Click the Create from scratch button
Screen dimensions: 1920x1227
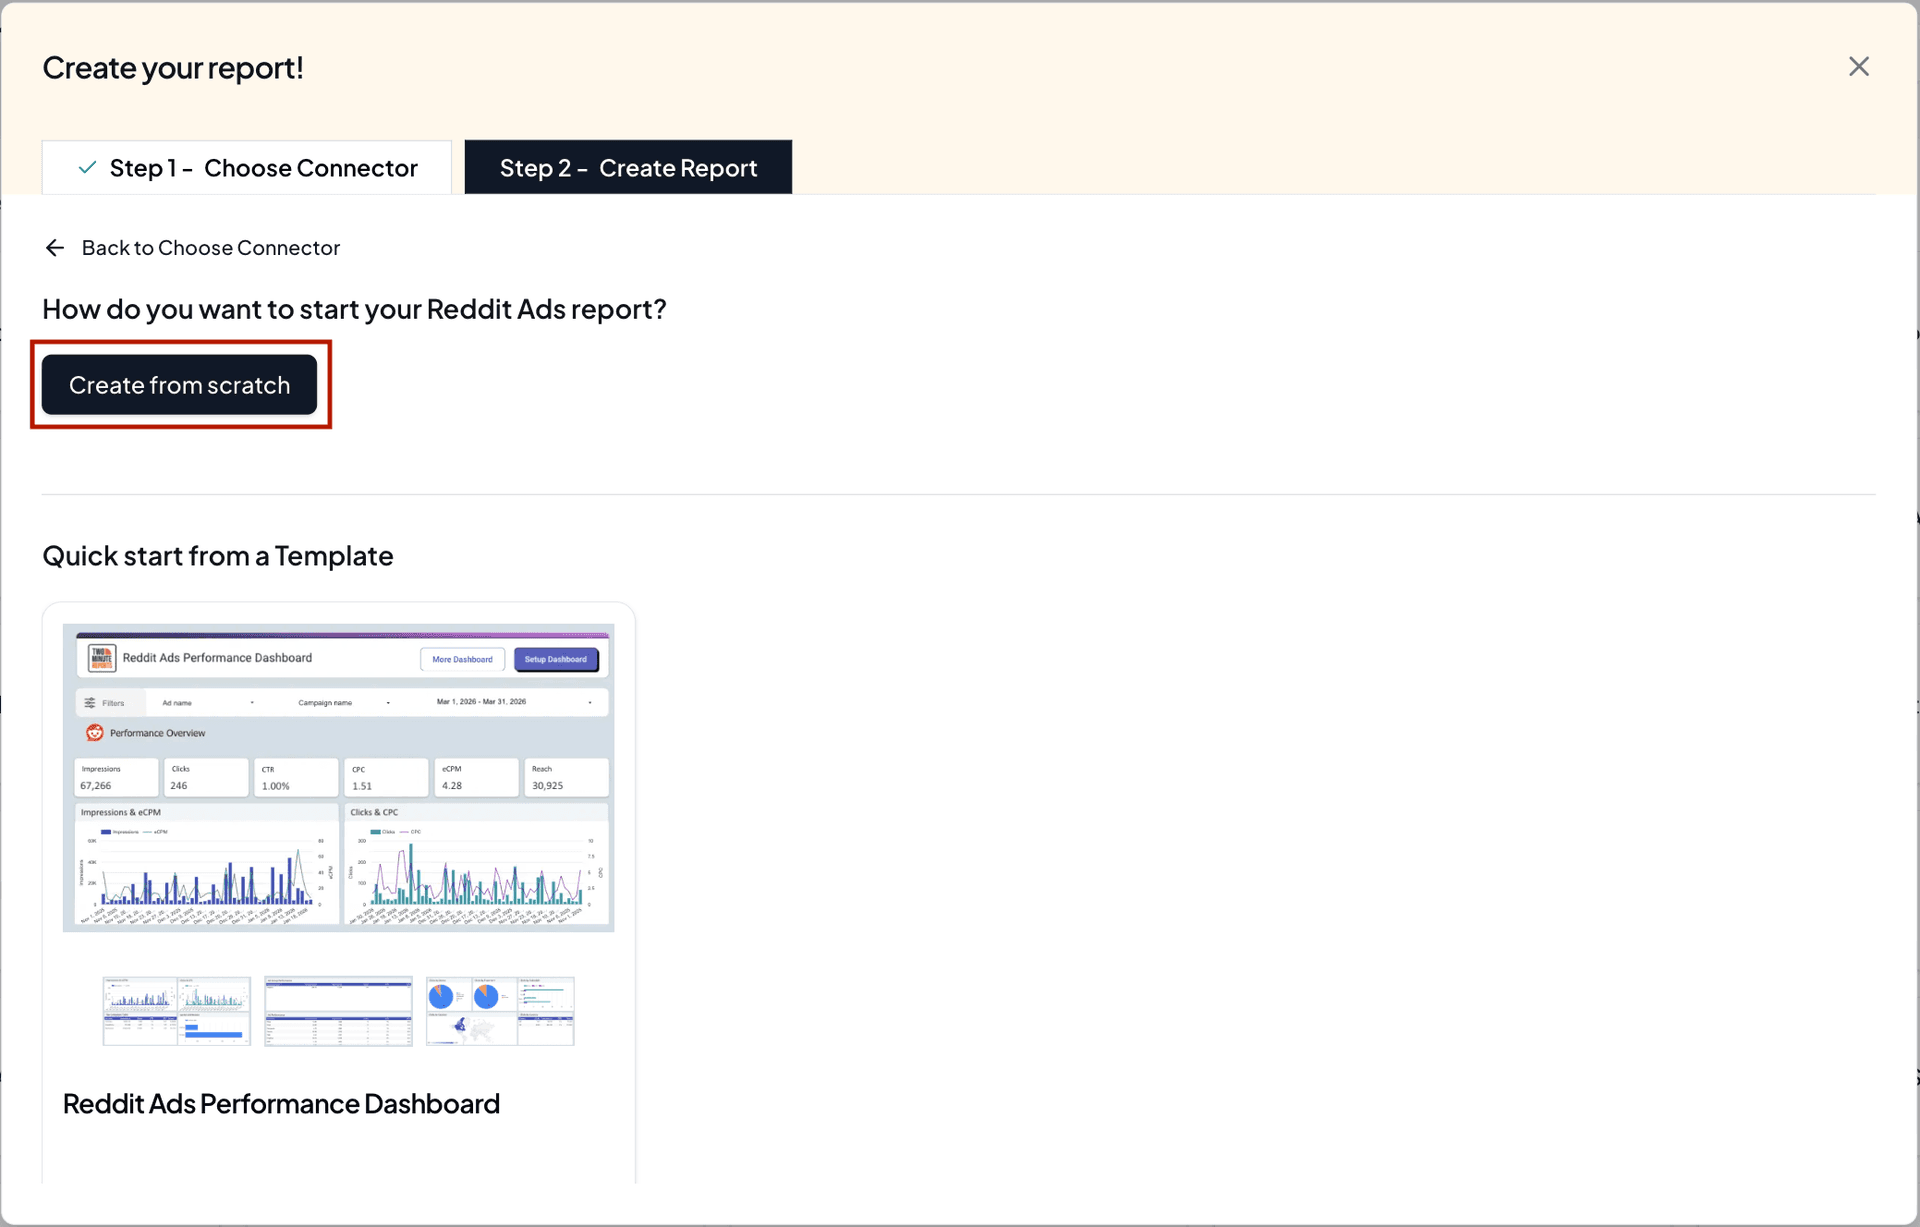pyautogui.click(x=179, y=385)
